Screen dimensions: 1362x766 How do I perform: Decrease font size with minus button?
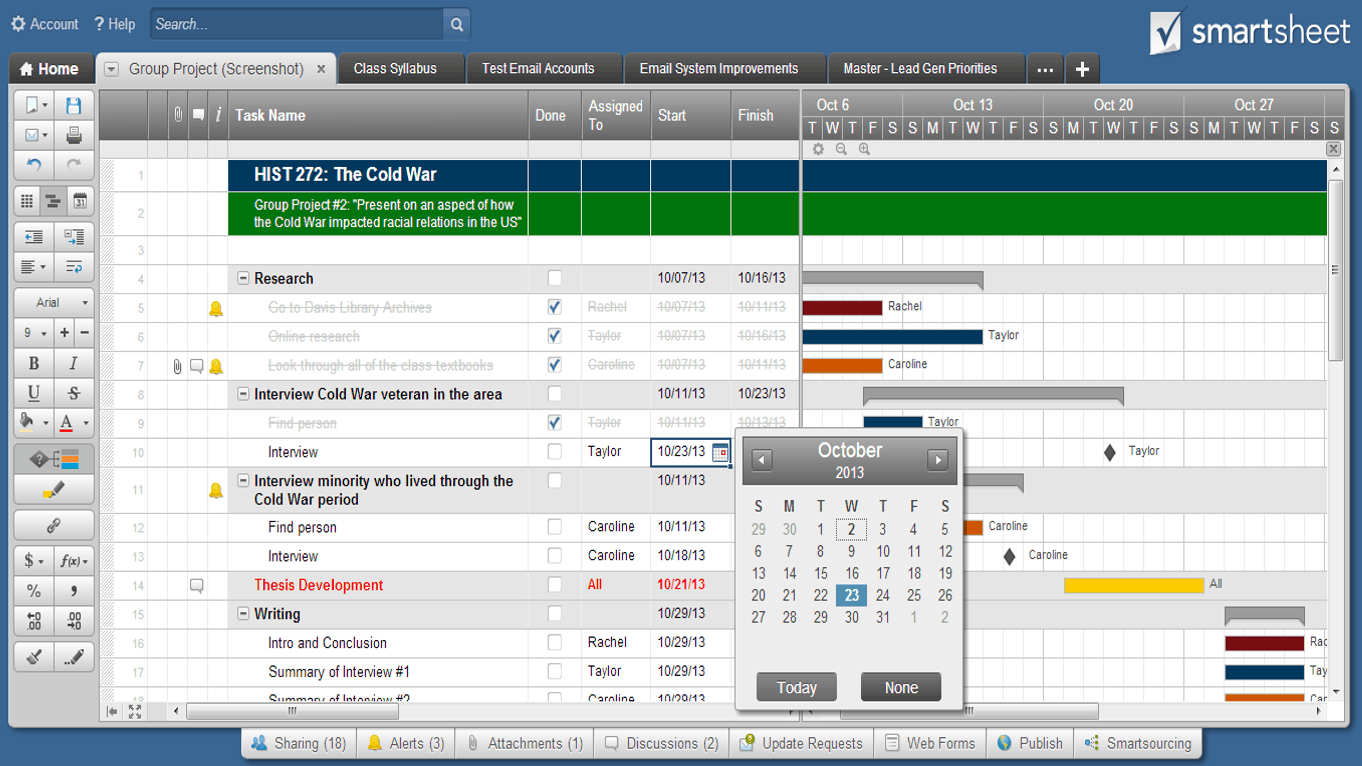(x=84, y=333)
